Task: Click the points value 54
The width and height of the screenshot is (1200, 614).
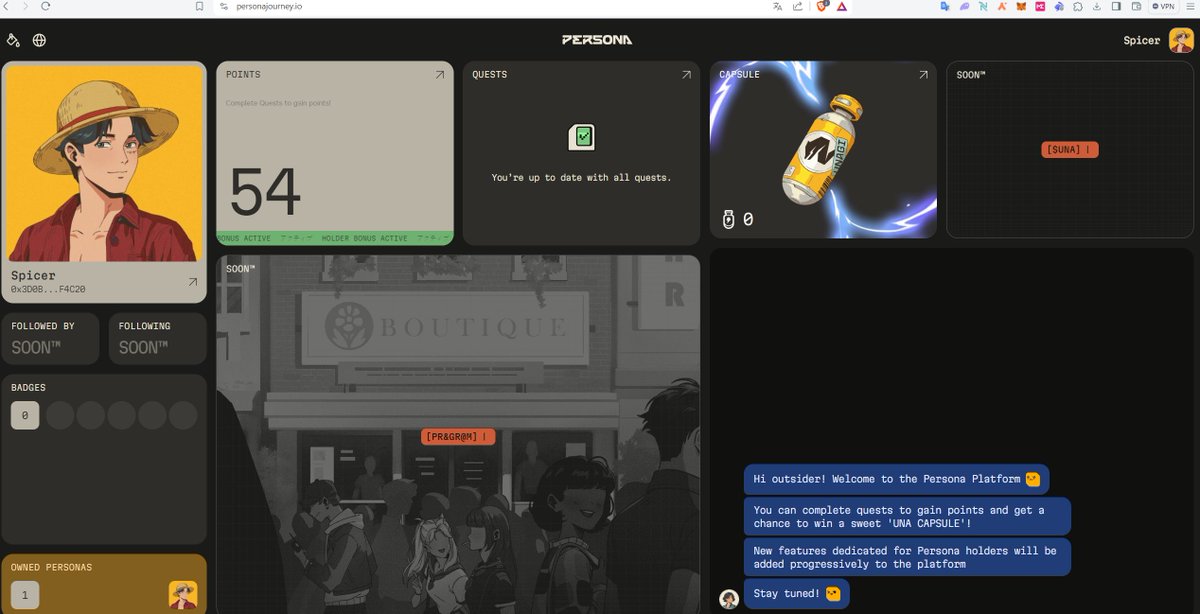Action: [265, 193]
